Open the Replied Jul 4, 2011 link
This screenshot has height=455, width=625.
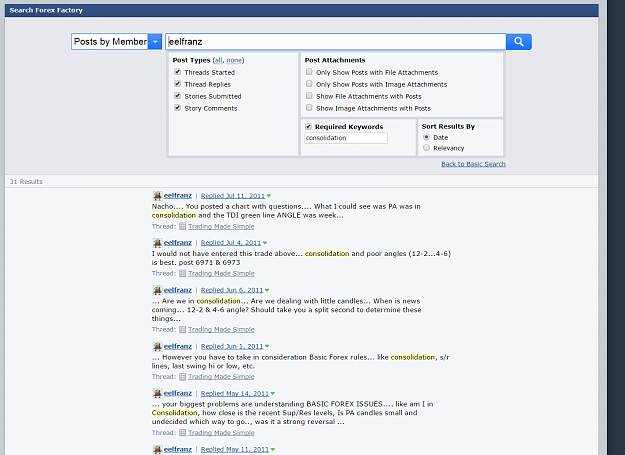click(231, 243)
